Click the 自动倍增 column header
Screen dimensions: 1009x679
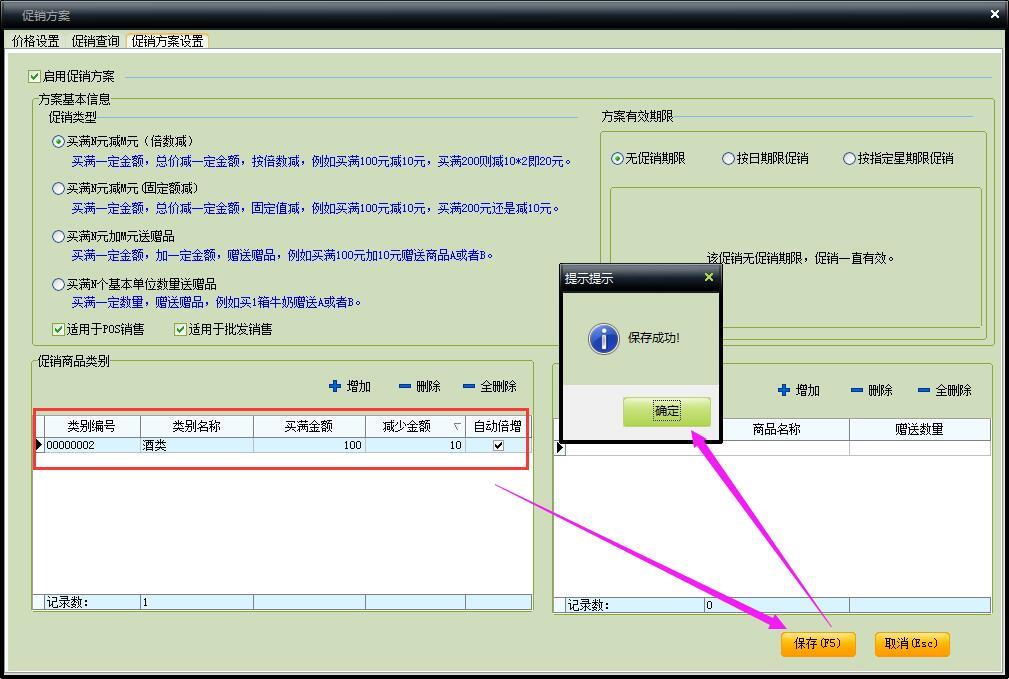pos(497,426)
